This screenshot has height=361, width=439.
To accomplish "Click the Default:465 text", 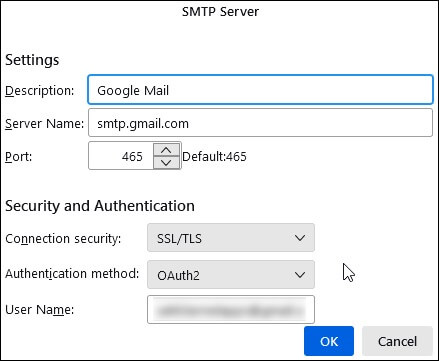I will coord(214,156).
